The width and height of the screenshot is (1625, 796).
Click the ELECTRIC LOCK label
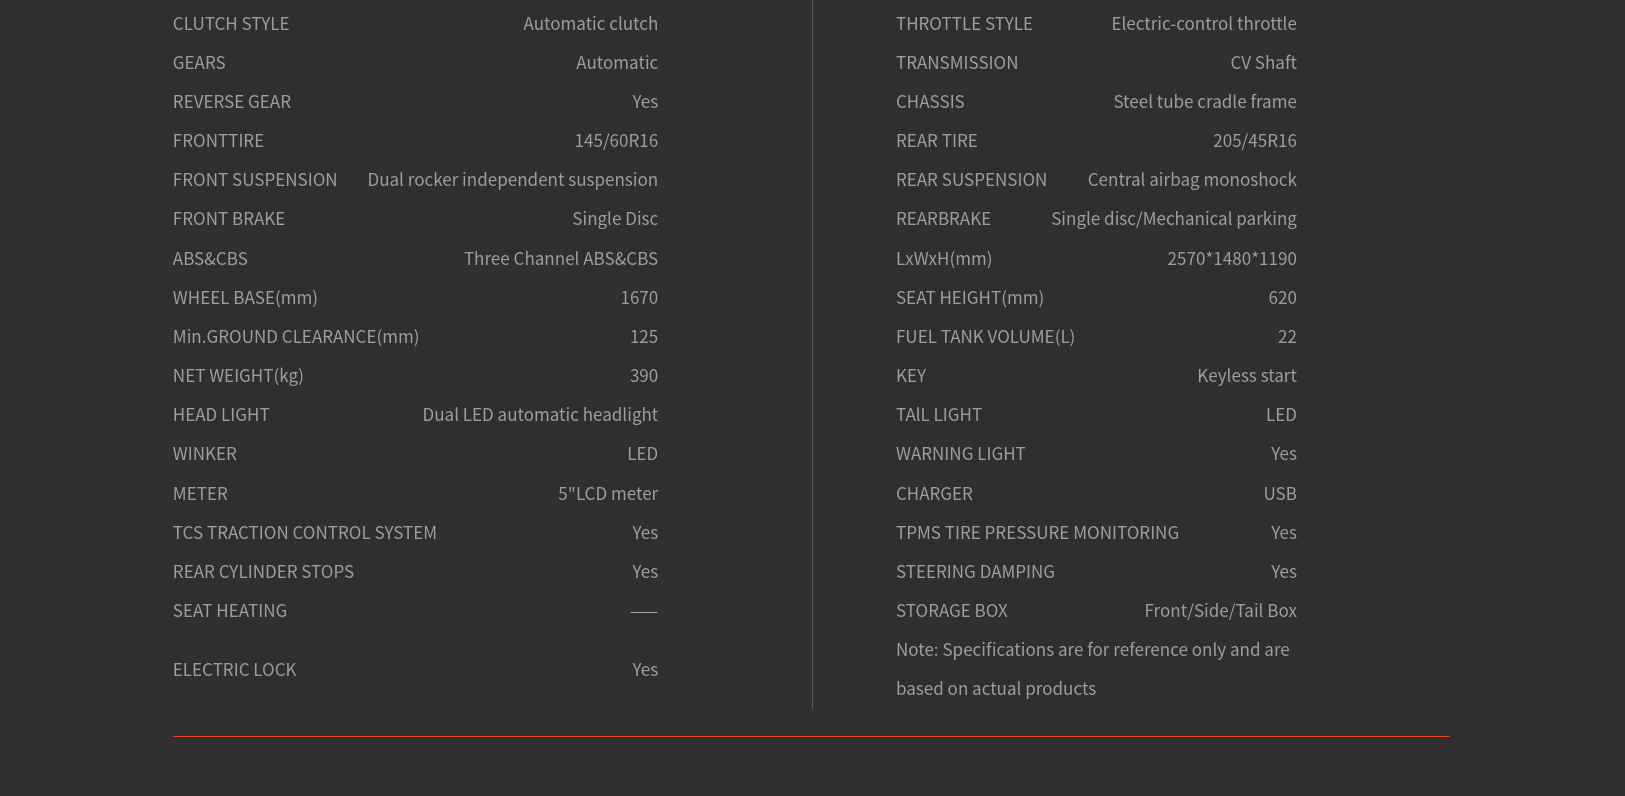(235, 670)
